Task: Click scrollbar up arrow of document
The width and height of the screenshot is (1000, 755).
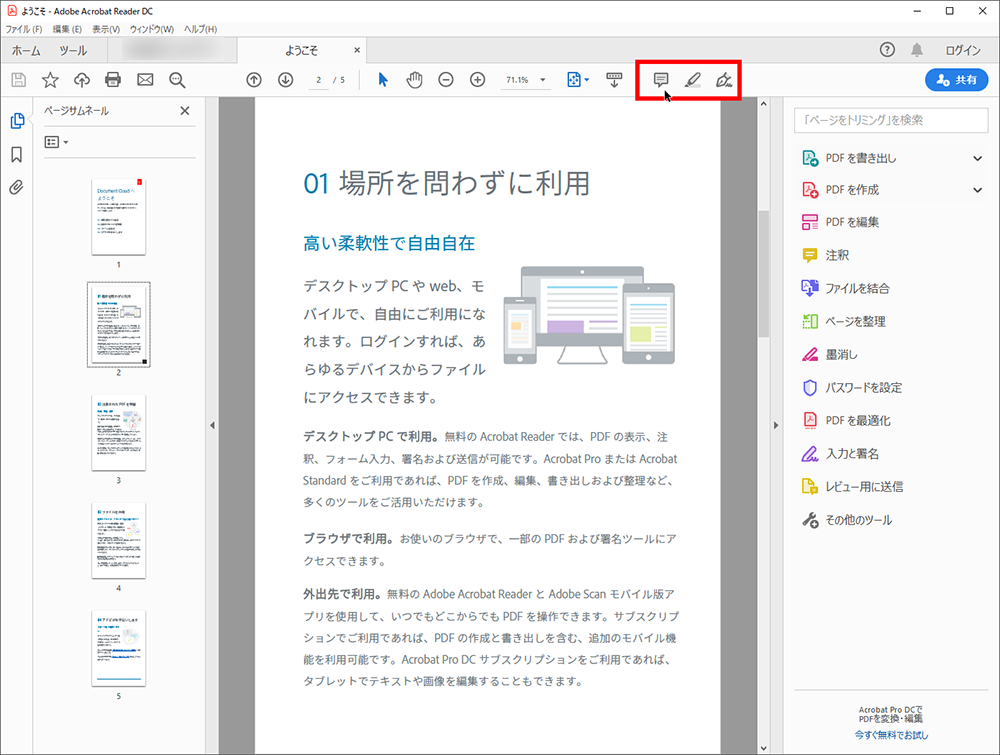Action: coord(763,103)
